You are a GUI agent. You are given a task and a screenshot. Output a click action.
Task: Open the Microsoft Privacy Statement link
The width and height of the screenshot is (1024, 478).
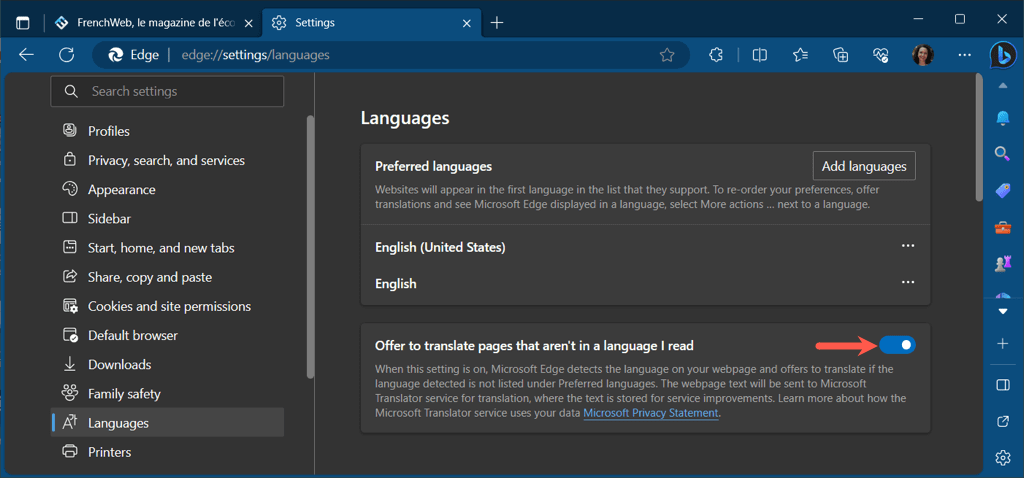(651, 413)
